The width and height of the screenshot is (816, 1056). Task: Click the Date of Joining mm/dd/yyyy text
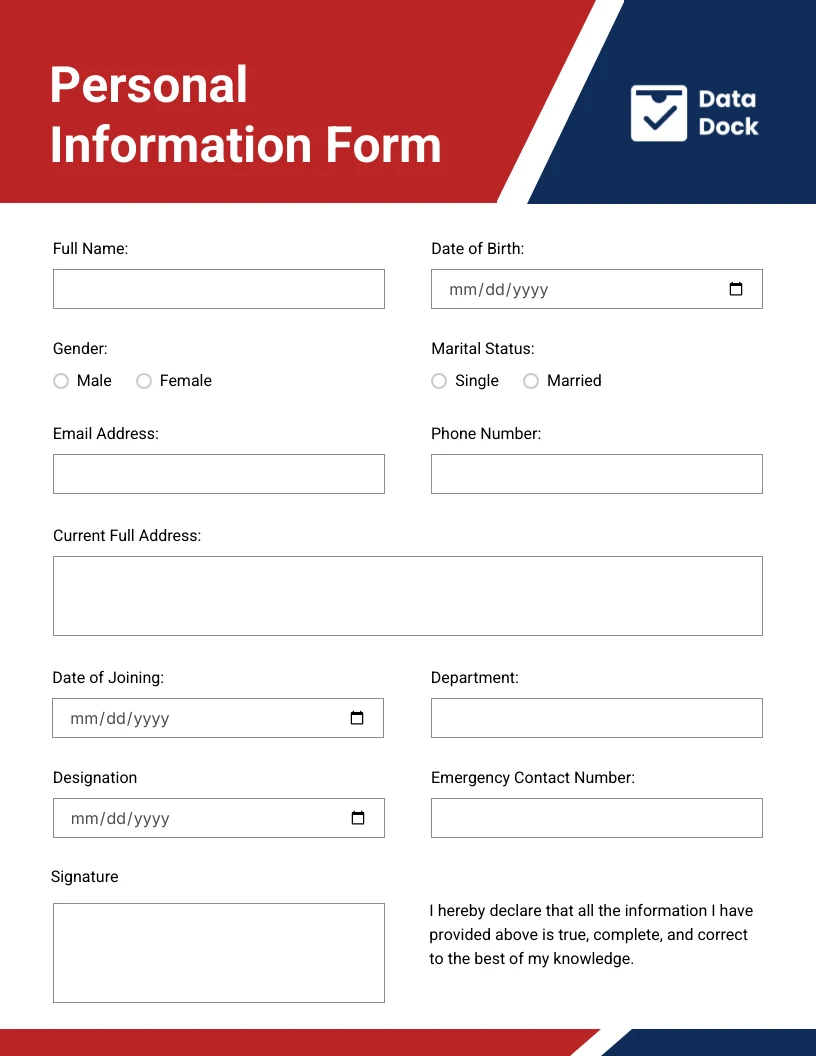pyautogui.click(x=120, y=719)
